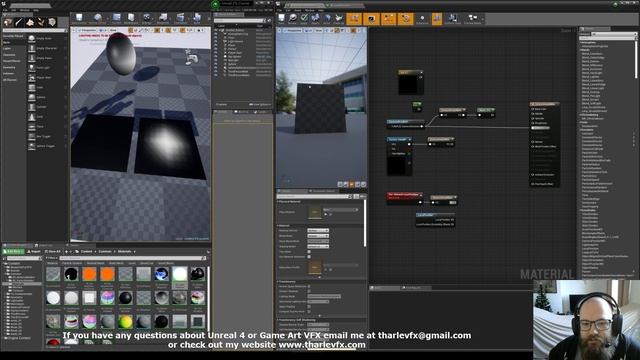Click the Save icon in the level editor toolbar
Image resolution: width=640 pixels, height=360 pixels.
[79, 18]
